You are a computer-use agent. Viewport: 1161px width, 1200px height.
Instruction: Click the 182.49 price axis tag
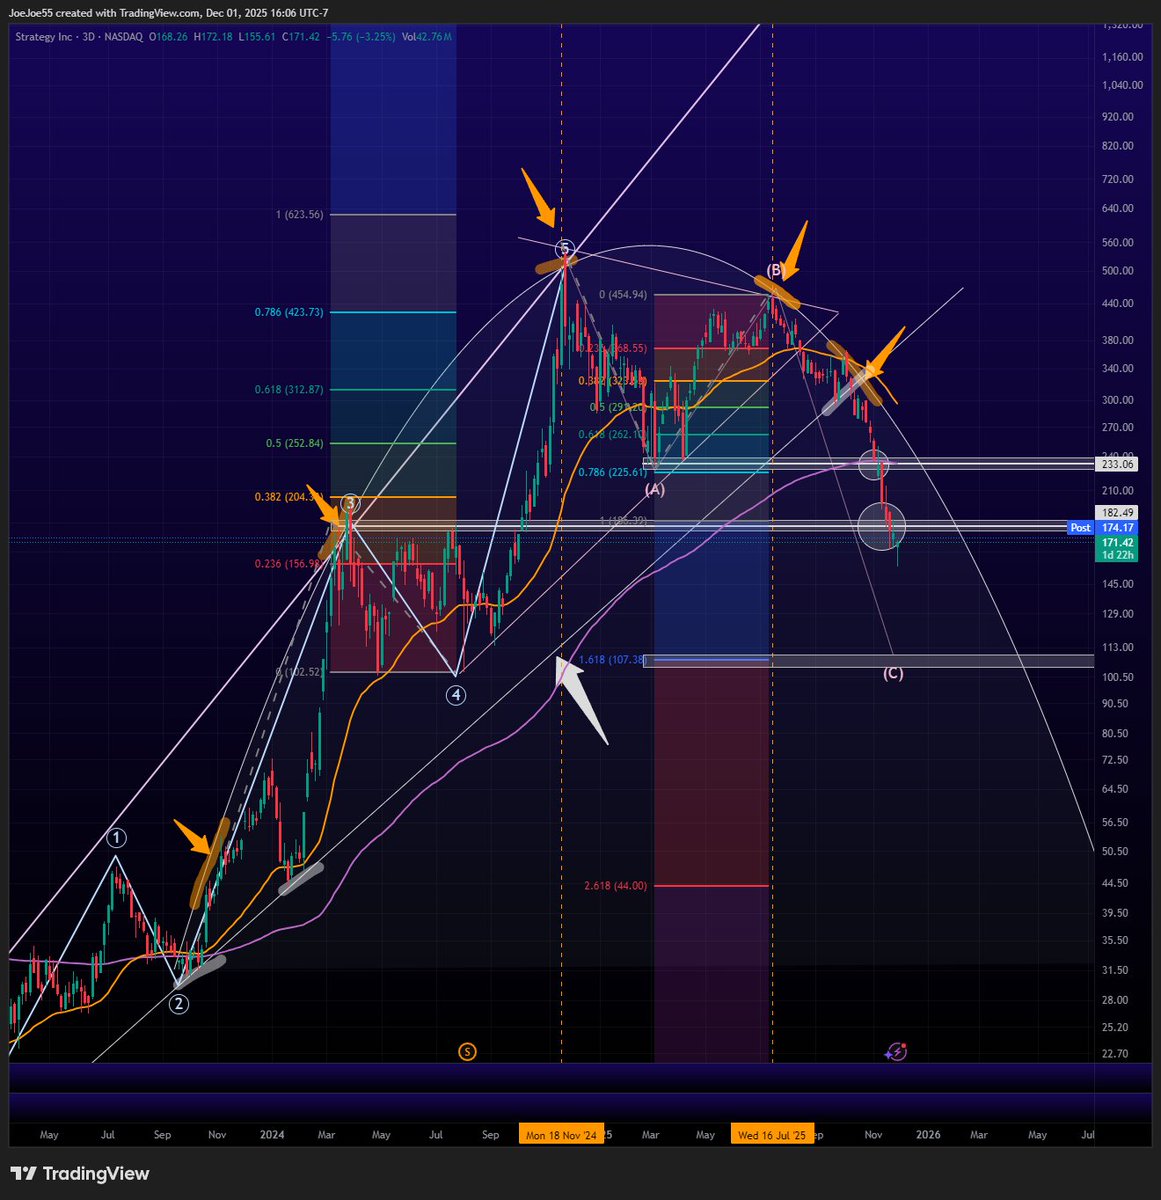(1117, 512)
